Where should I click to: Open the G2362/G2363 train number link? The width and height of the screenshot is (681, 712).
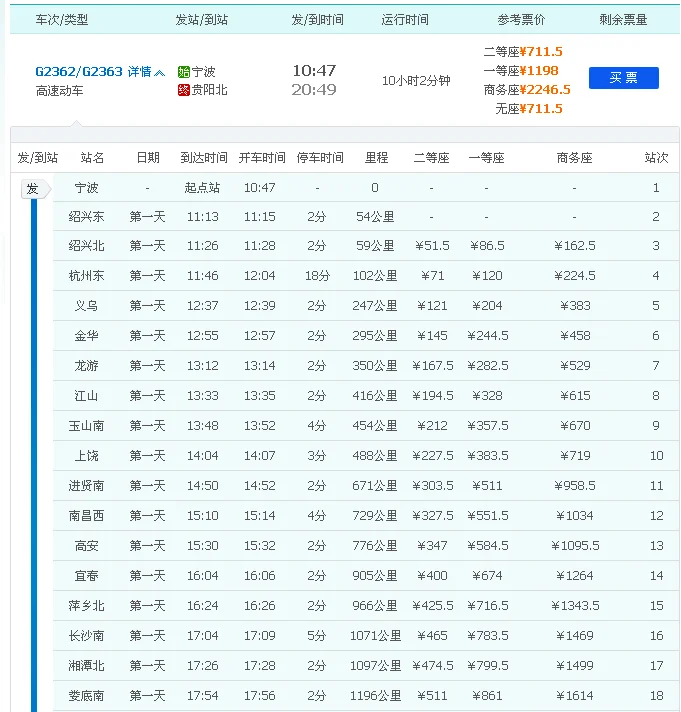click(79, 72)
